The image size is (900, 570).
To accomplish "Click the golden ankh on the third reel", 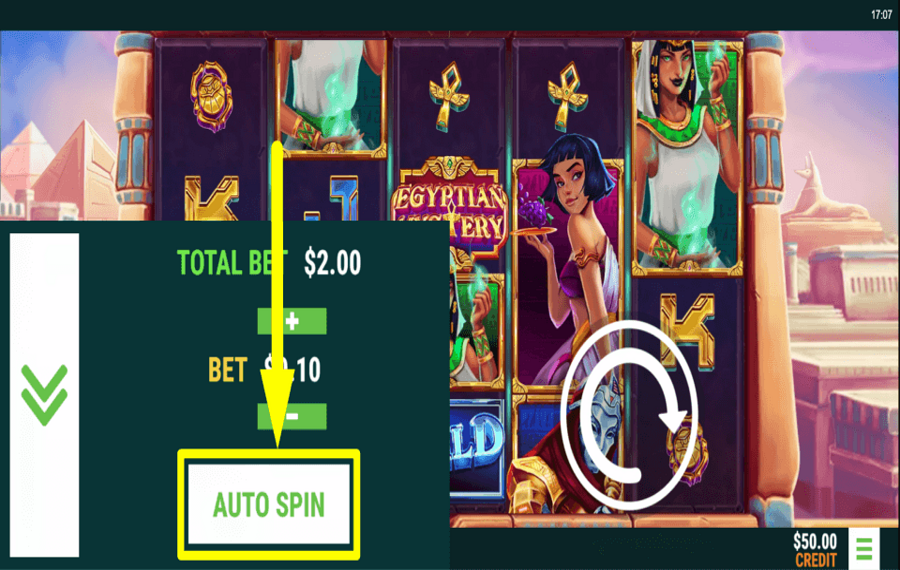I will point(449,96).
